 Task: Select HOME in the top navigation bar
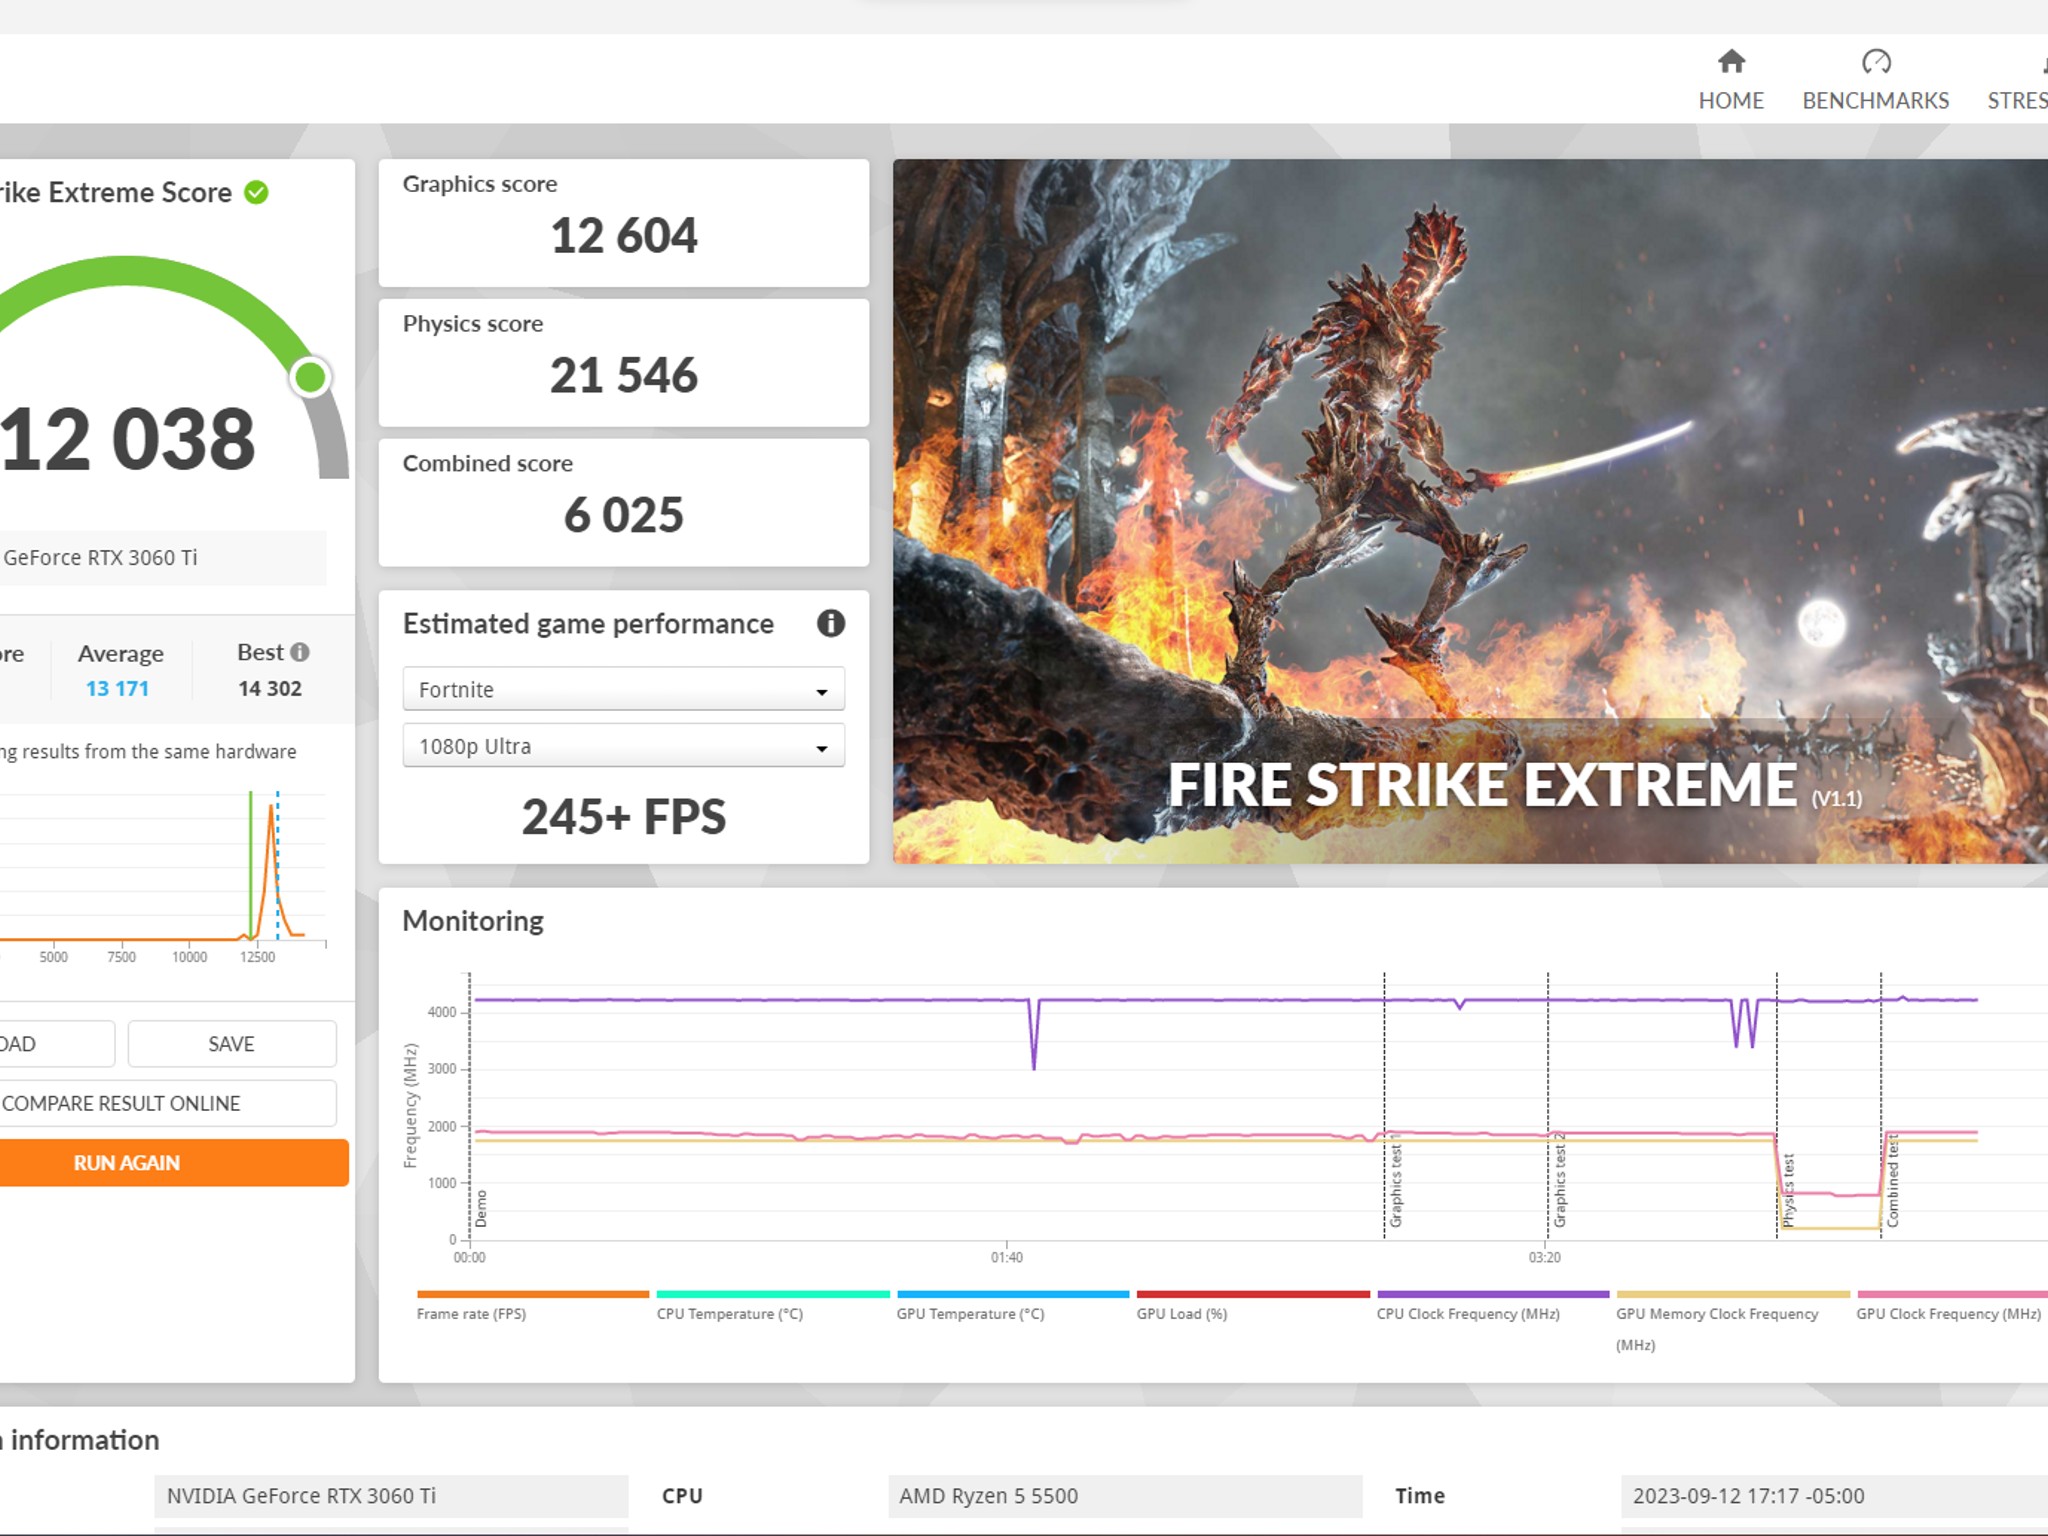(1731, 100)
